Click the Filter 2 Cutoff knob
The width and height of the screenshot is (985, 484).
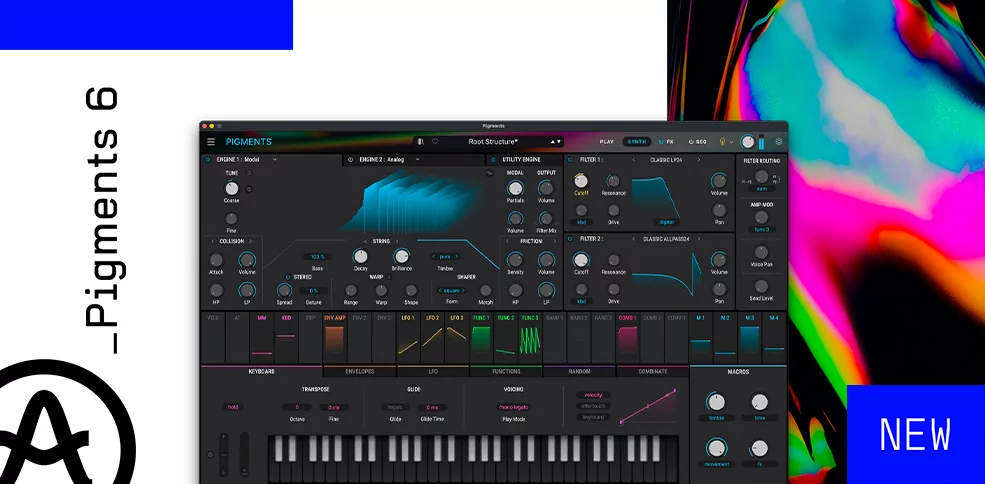[581, 260]
